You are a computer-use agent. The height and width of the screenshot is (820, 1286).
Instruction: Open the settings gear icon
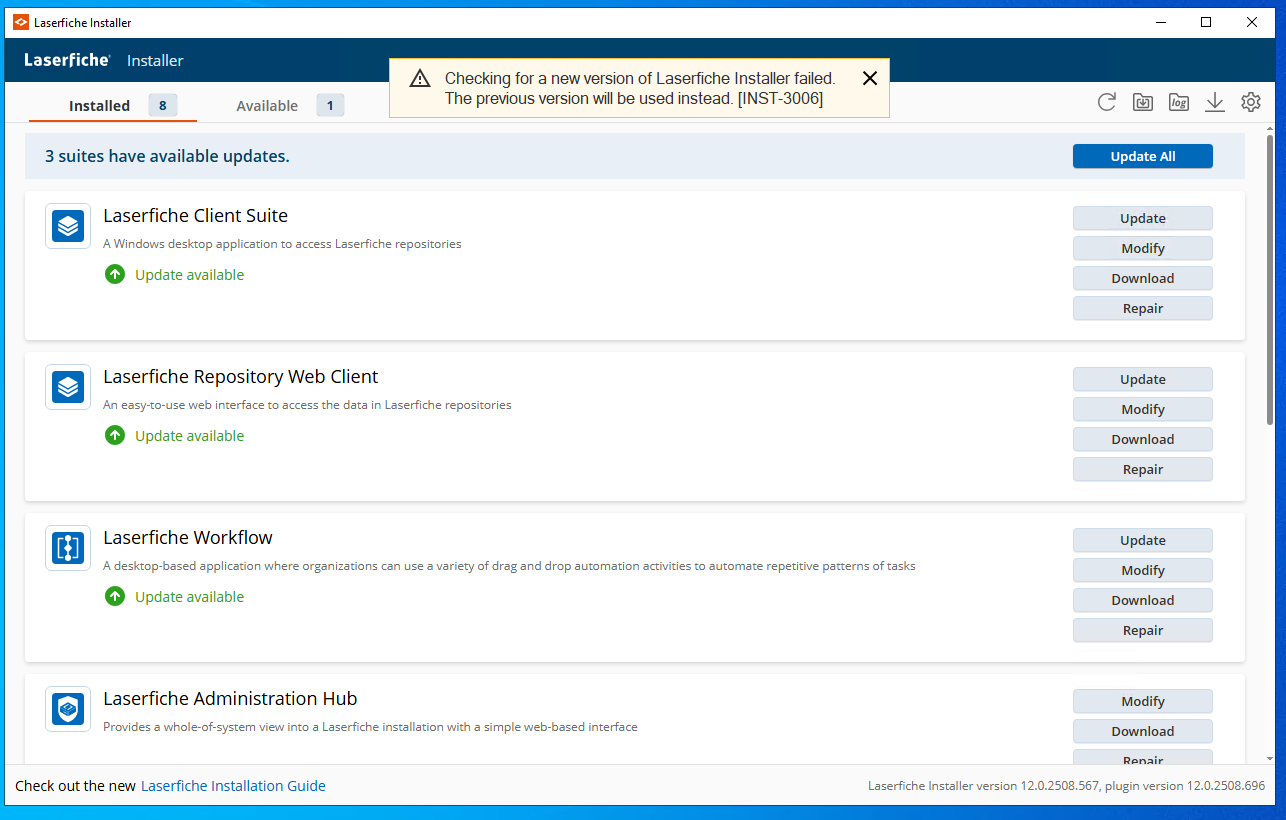(1251, 102)
